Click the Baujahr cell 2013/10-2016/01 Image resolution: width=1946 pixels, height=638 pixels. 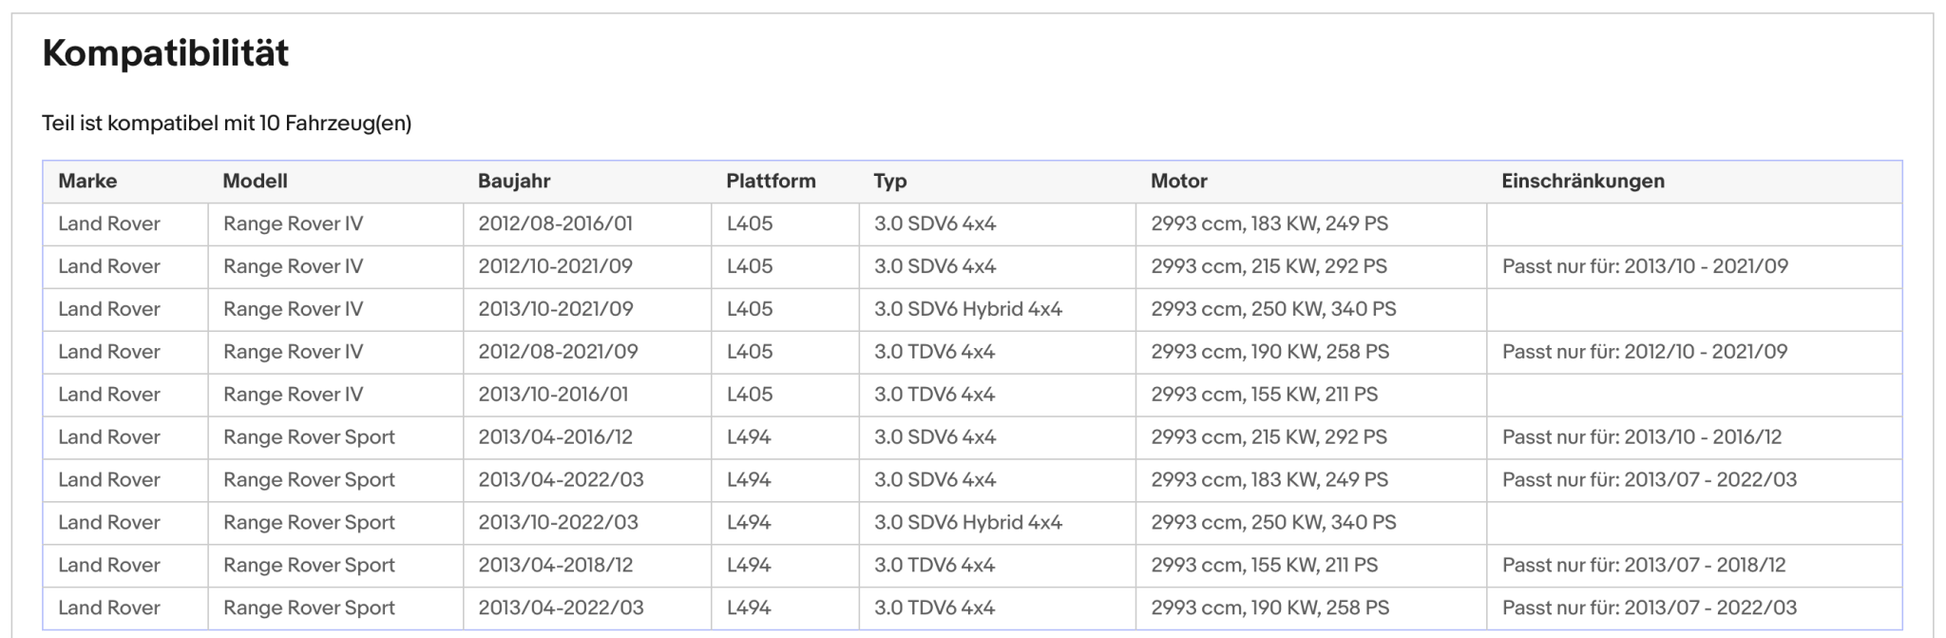pyautogui.click(x=553, y=395)
